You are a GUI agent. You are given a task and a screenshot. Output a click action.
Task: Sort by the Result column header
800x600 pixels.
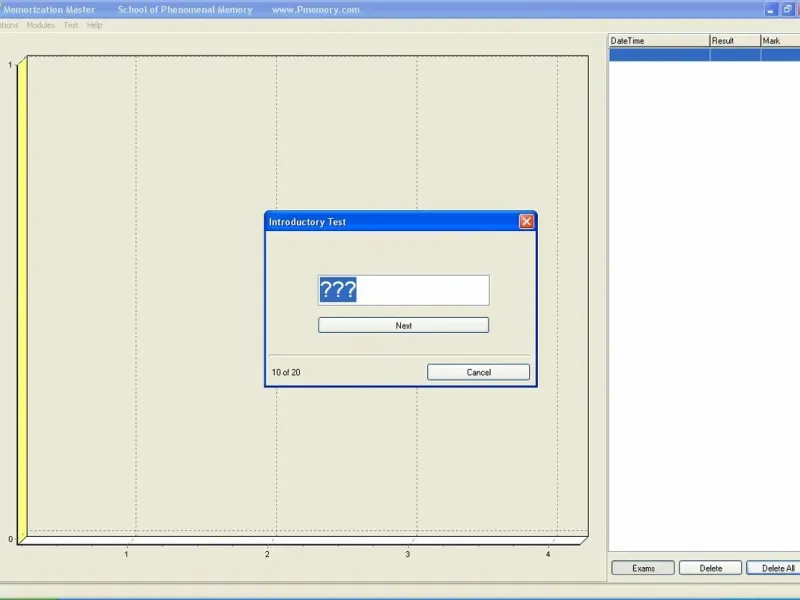coord(735,41)
